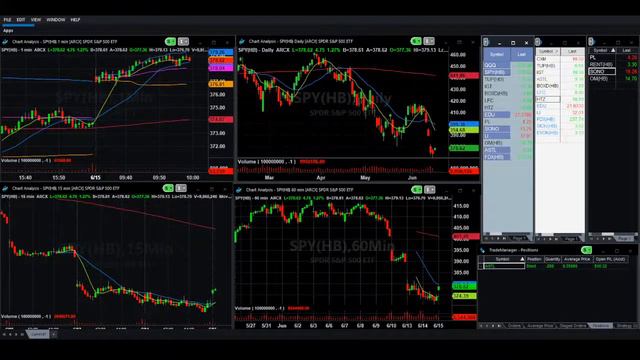The width and height of the screenshot is (640, 360).
Task: Click window icon of blue watchlist panel
Action: point(486,42)
